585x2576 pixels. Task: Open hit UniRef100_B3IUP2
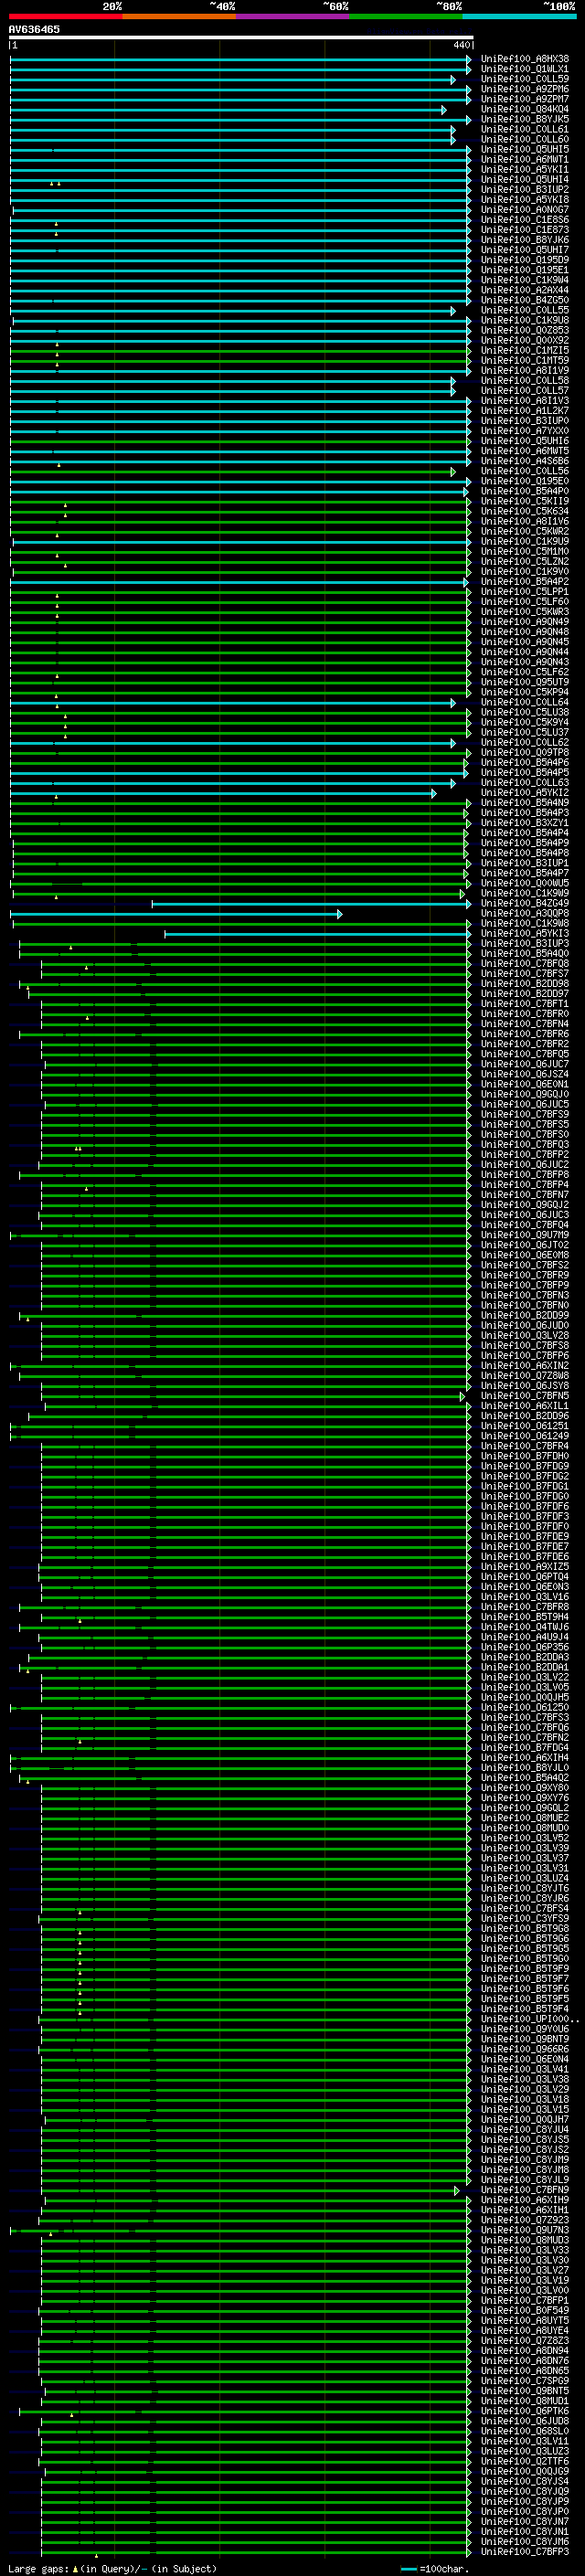point(525,189)
